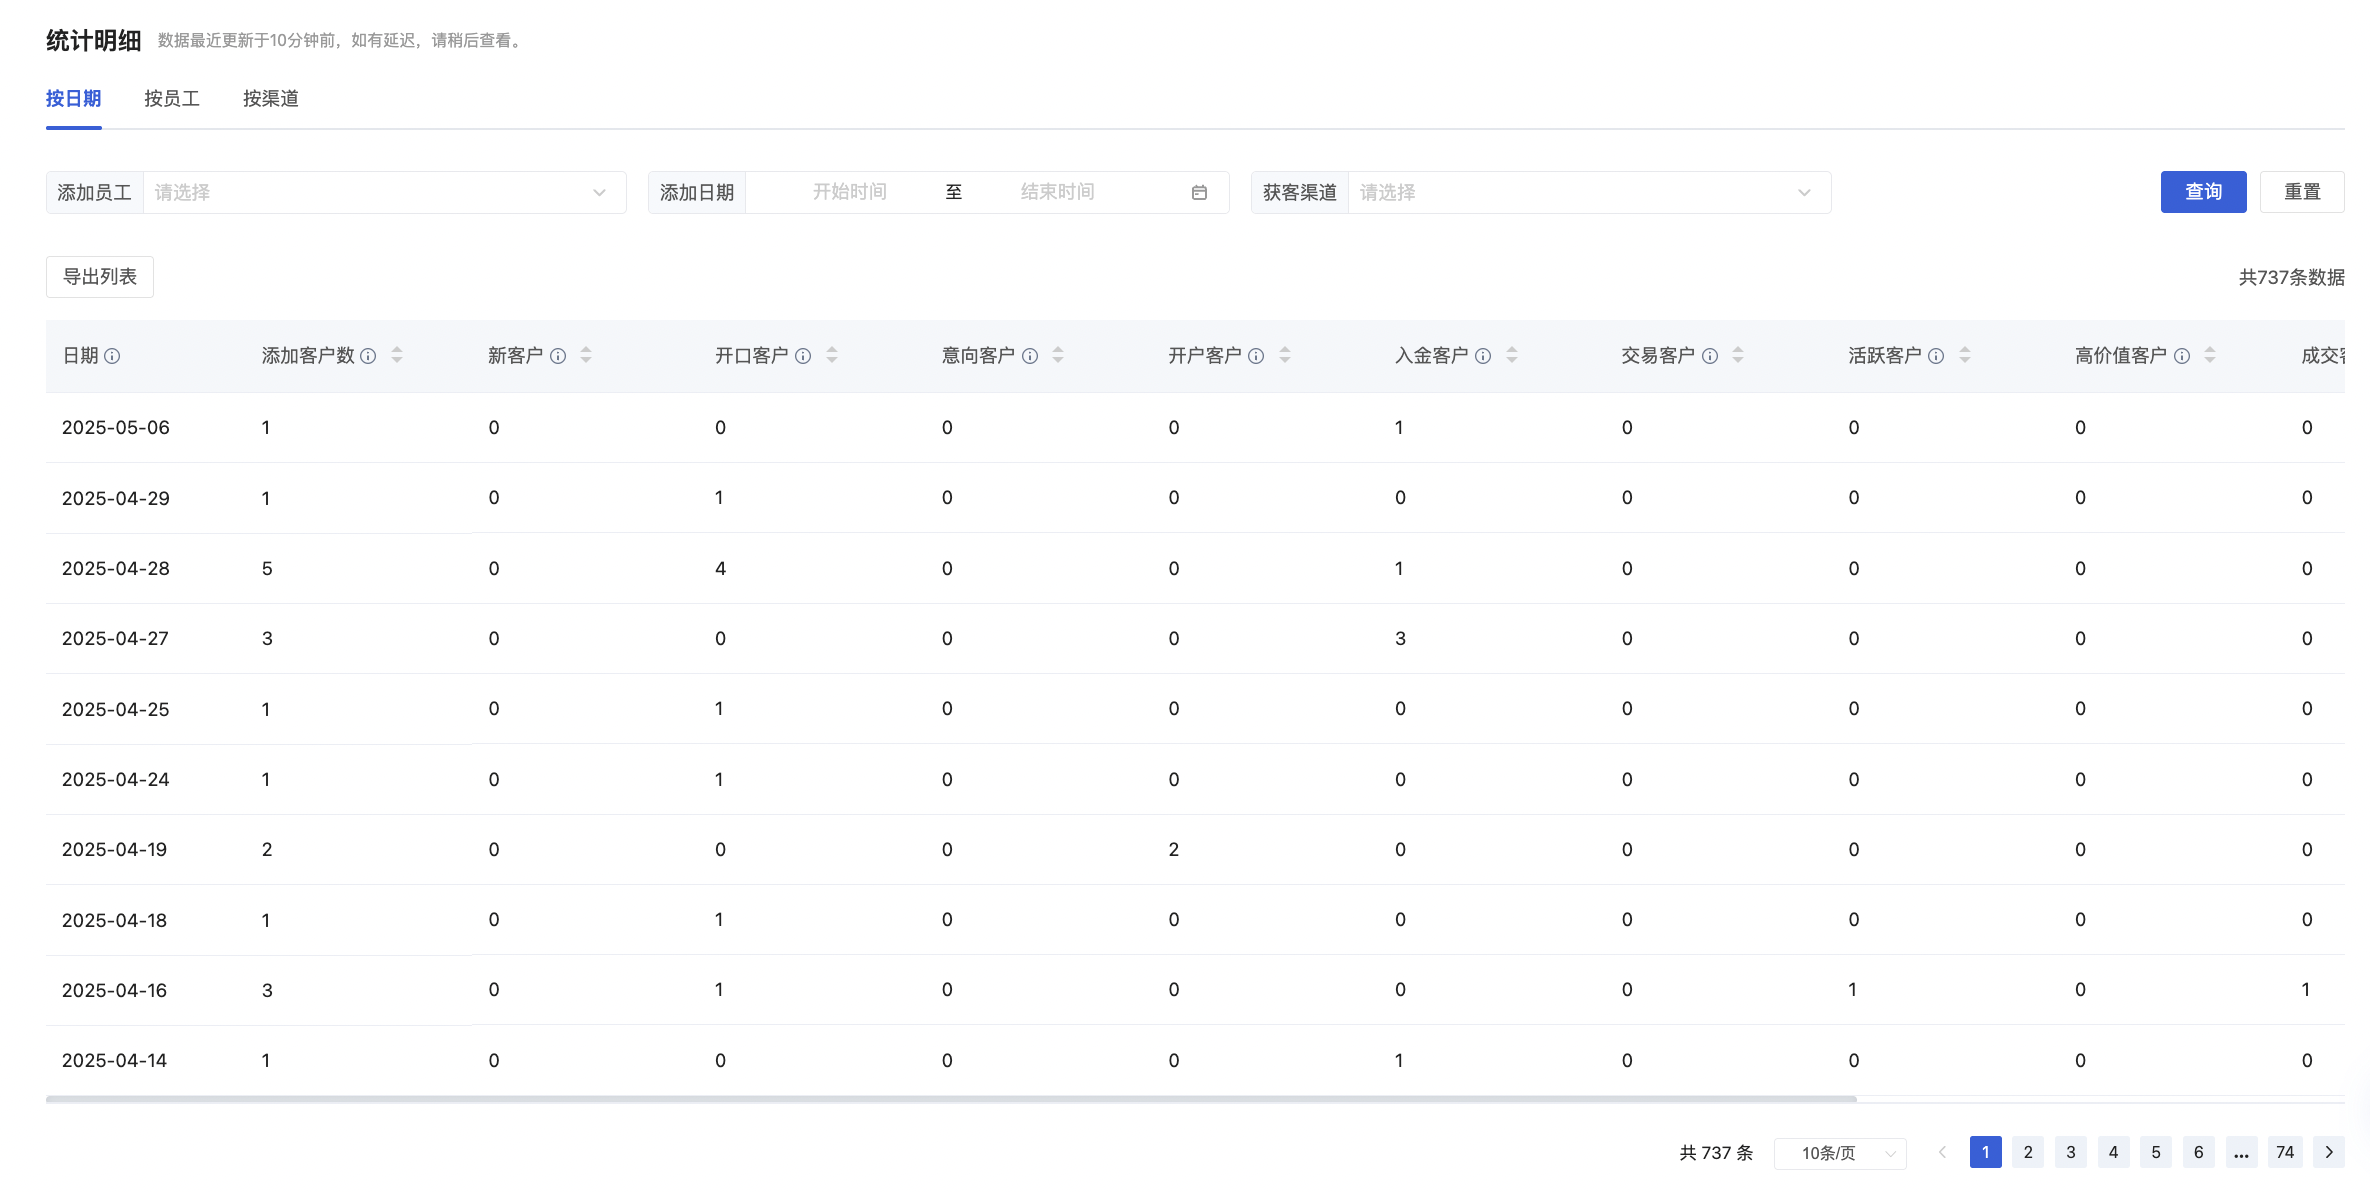
Task: Click info icon next to 入金客户
Action: tap(1483, 356)
